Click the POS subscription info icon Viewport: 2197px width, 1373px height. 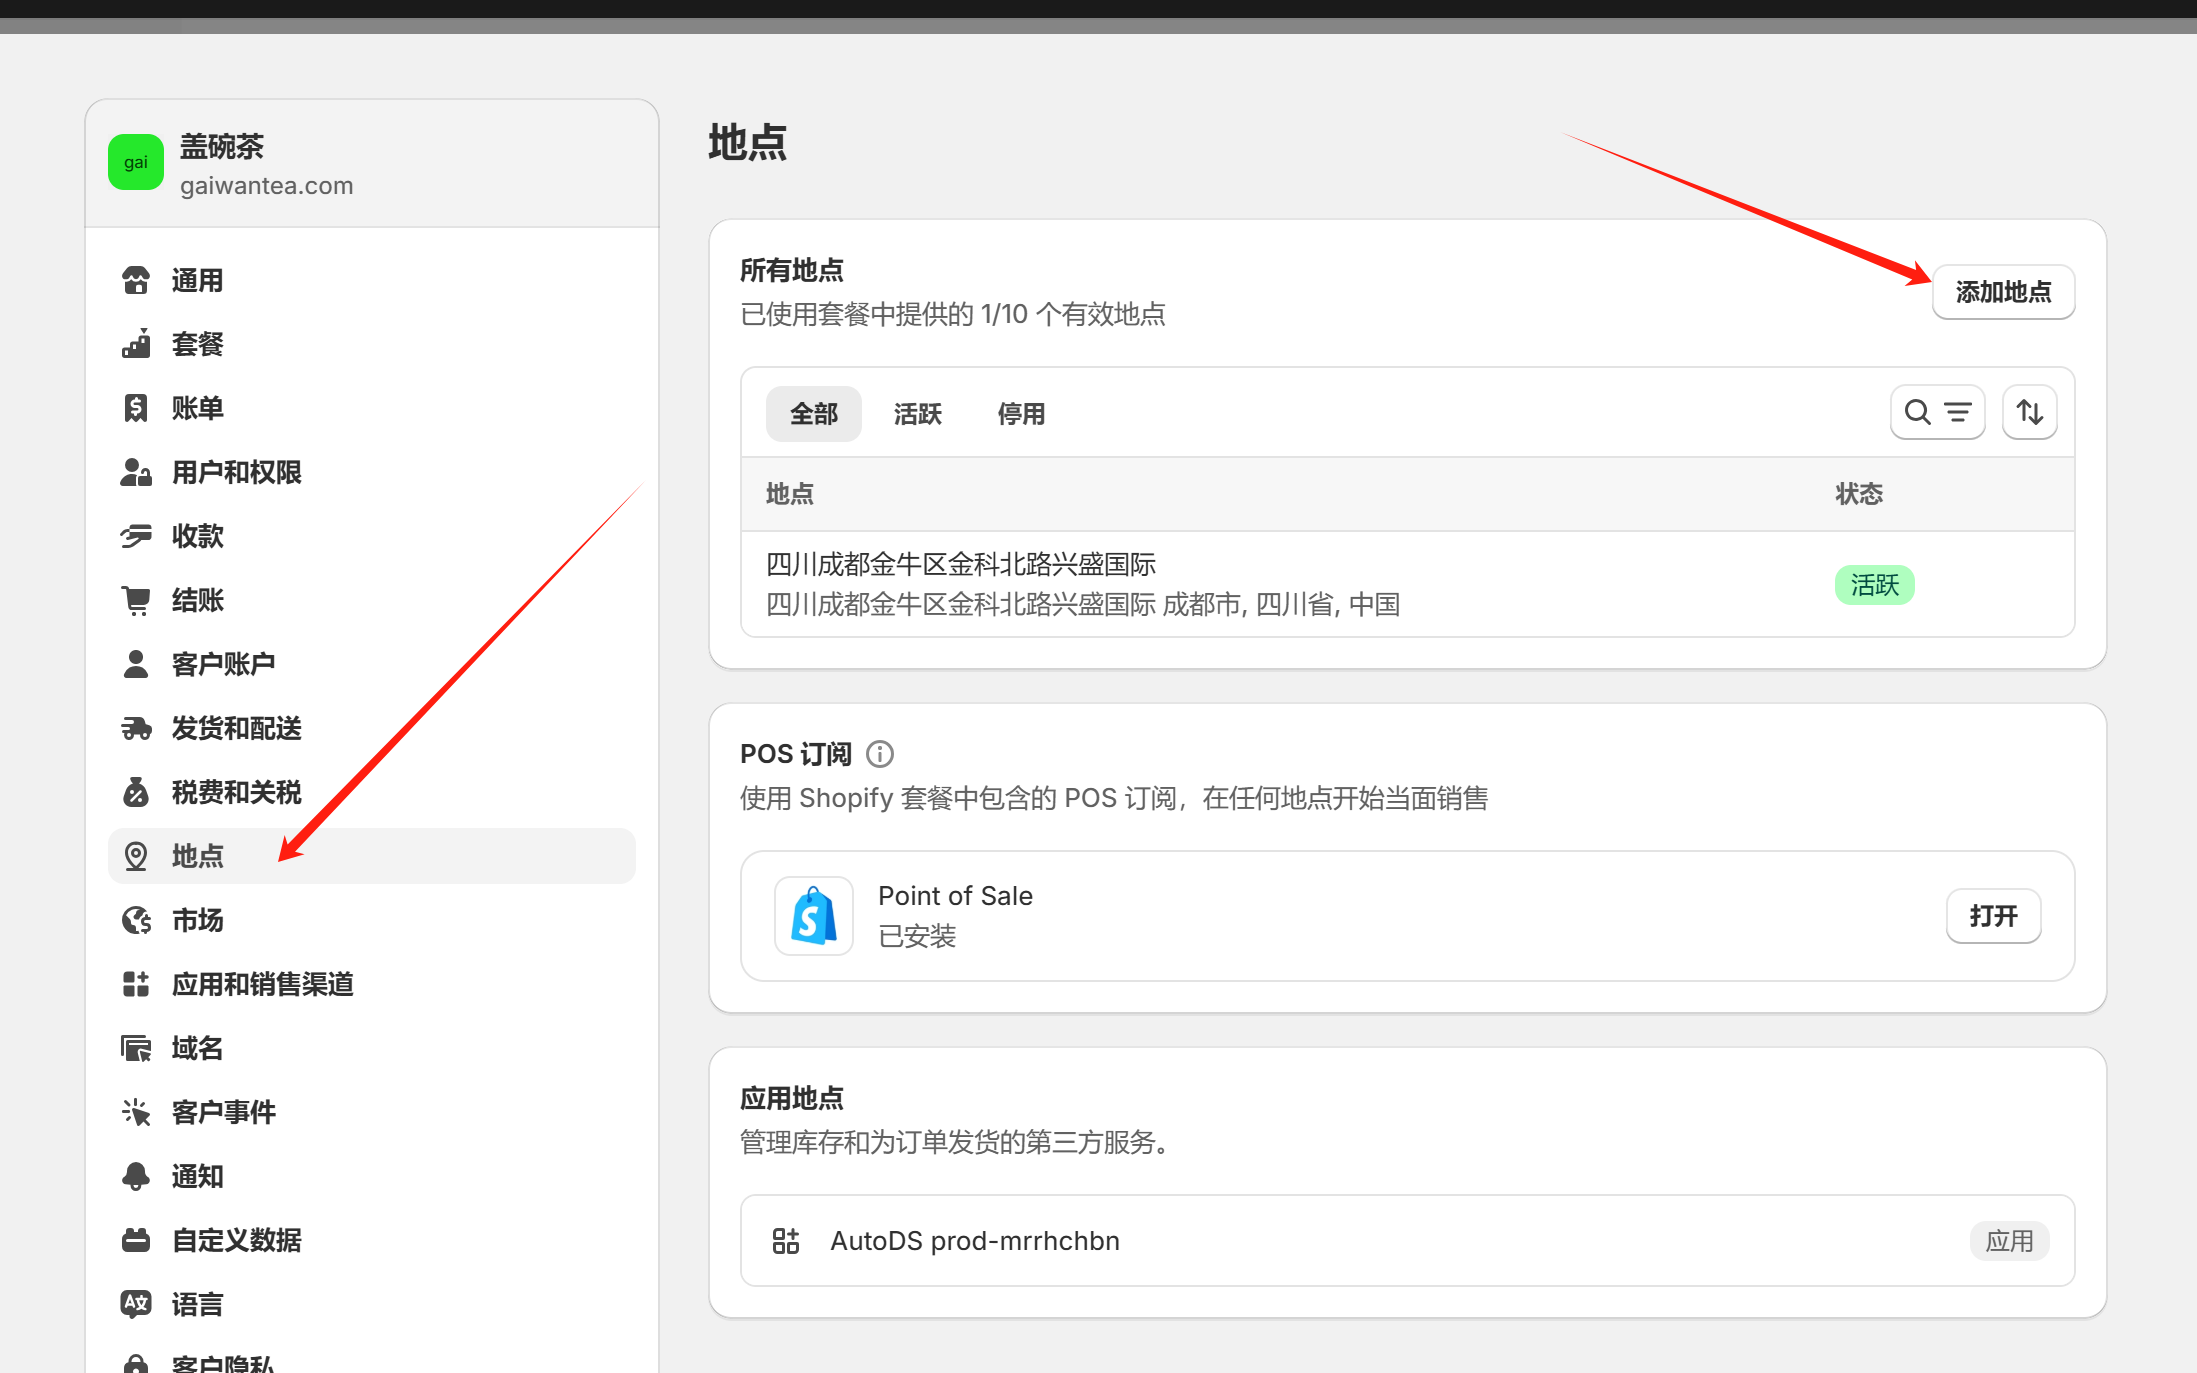[880, 753]
